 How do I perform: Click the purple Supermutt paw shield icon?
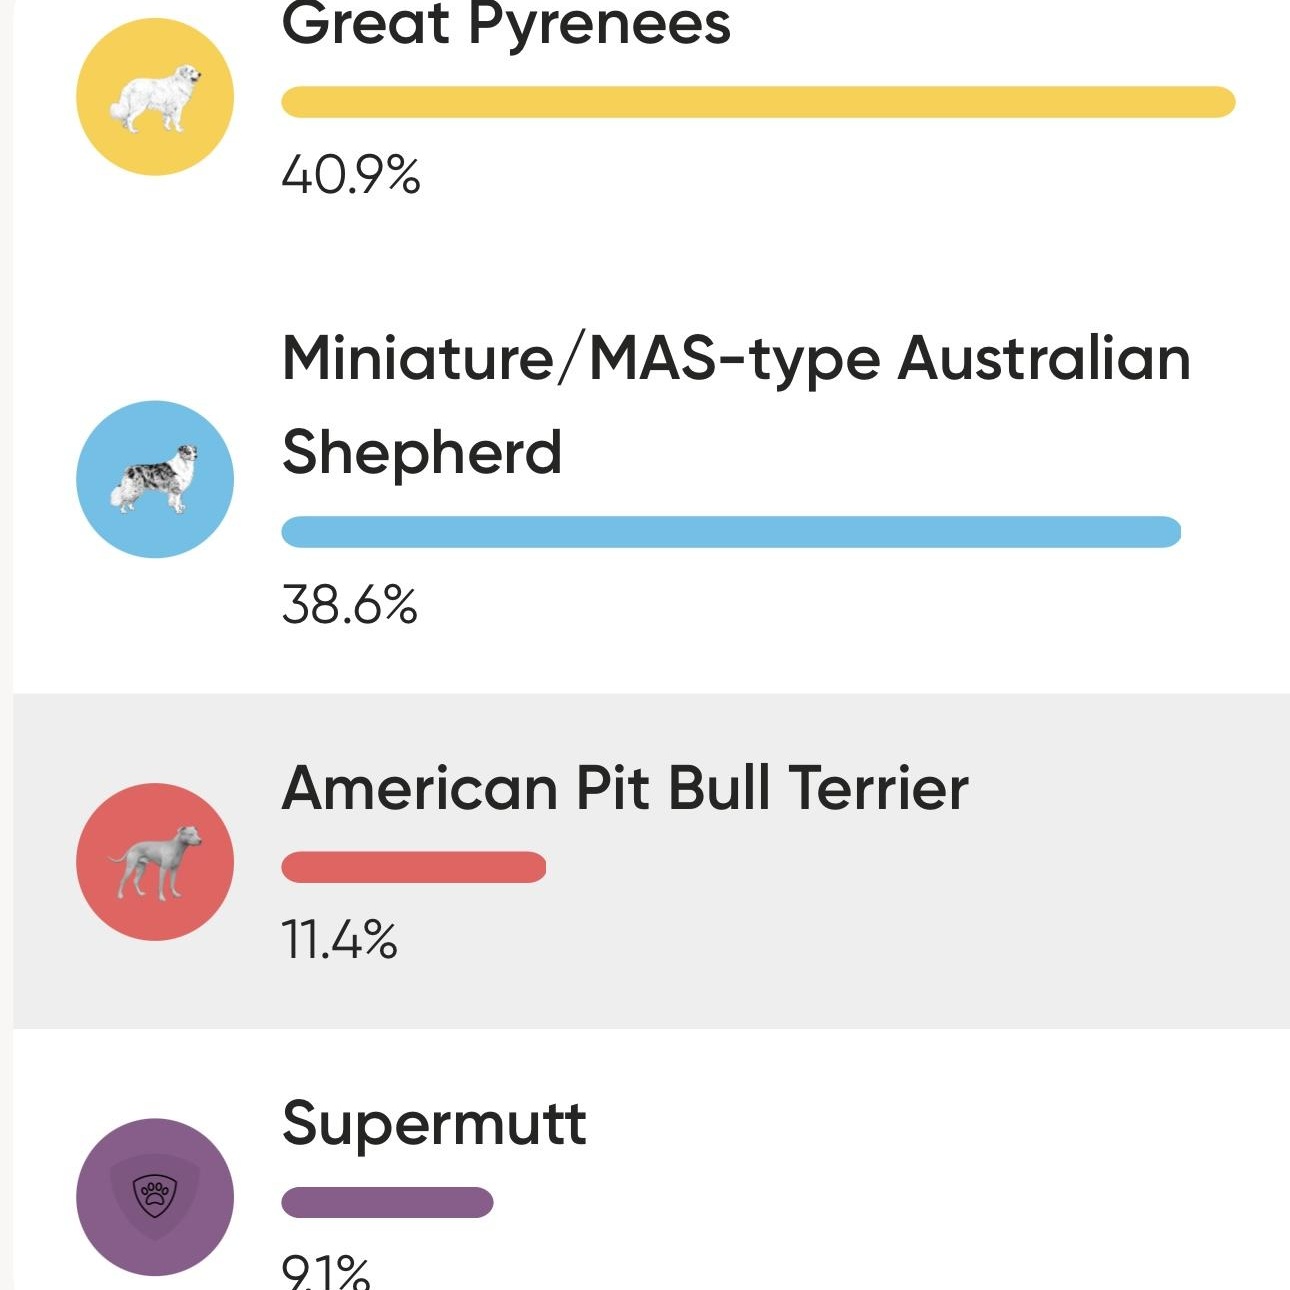(155, 1196)
